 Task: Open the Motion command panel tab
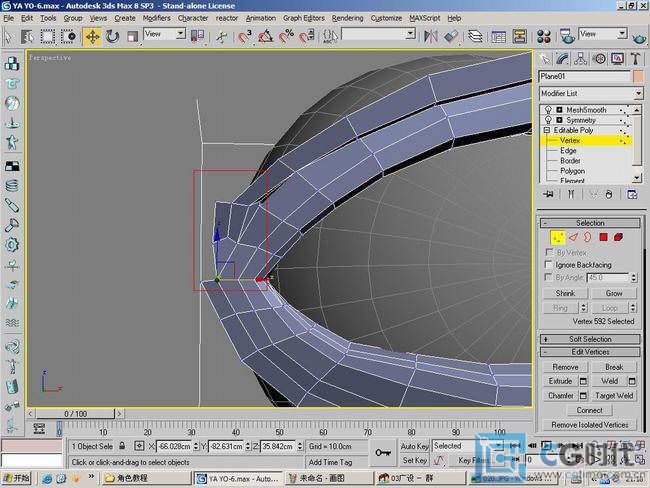599,59
